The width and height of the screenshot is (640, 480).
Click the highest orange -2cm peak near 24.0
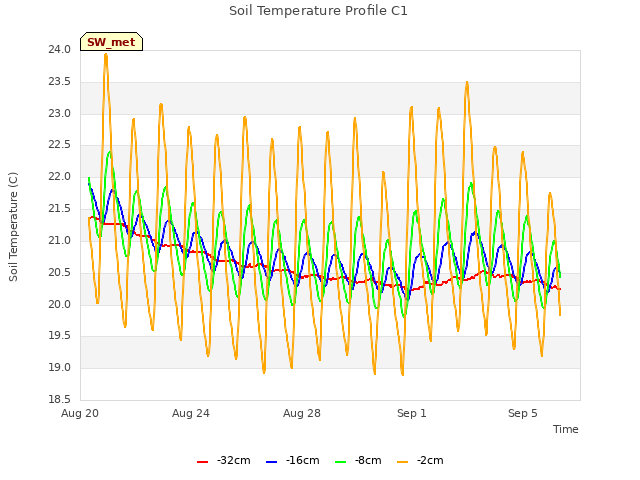(x=106, y=55)
